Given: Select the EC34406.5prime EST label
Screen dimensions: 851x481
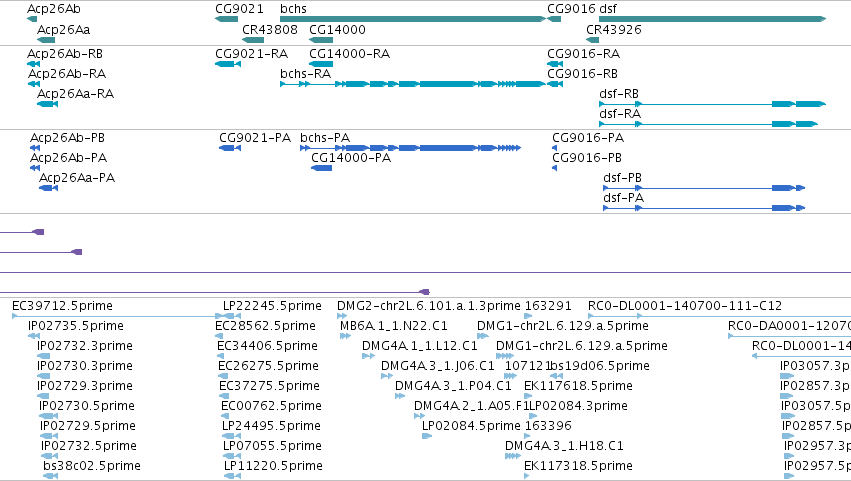Looking at the screenshot, I should [267, 346].
